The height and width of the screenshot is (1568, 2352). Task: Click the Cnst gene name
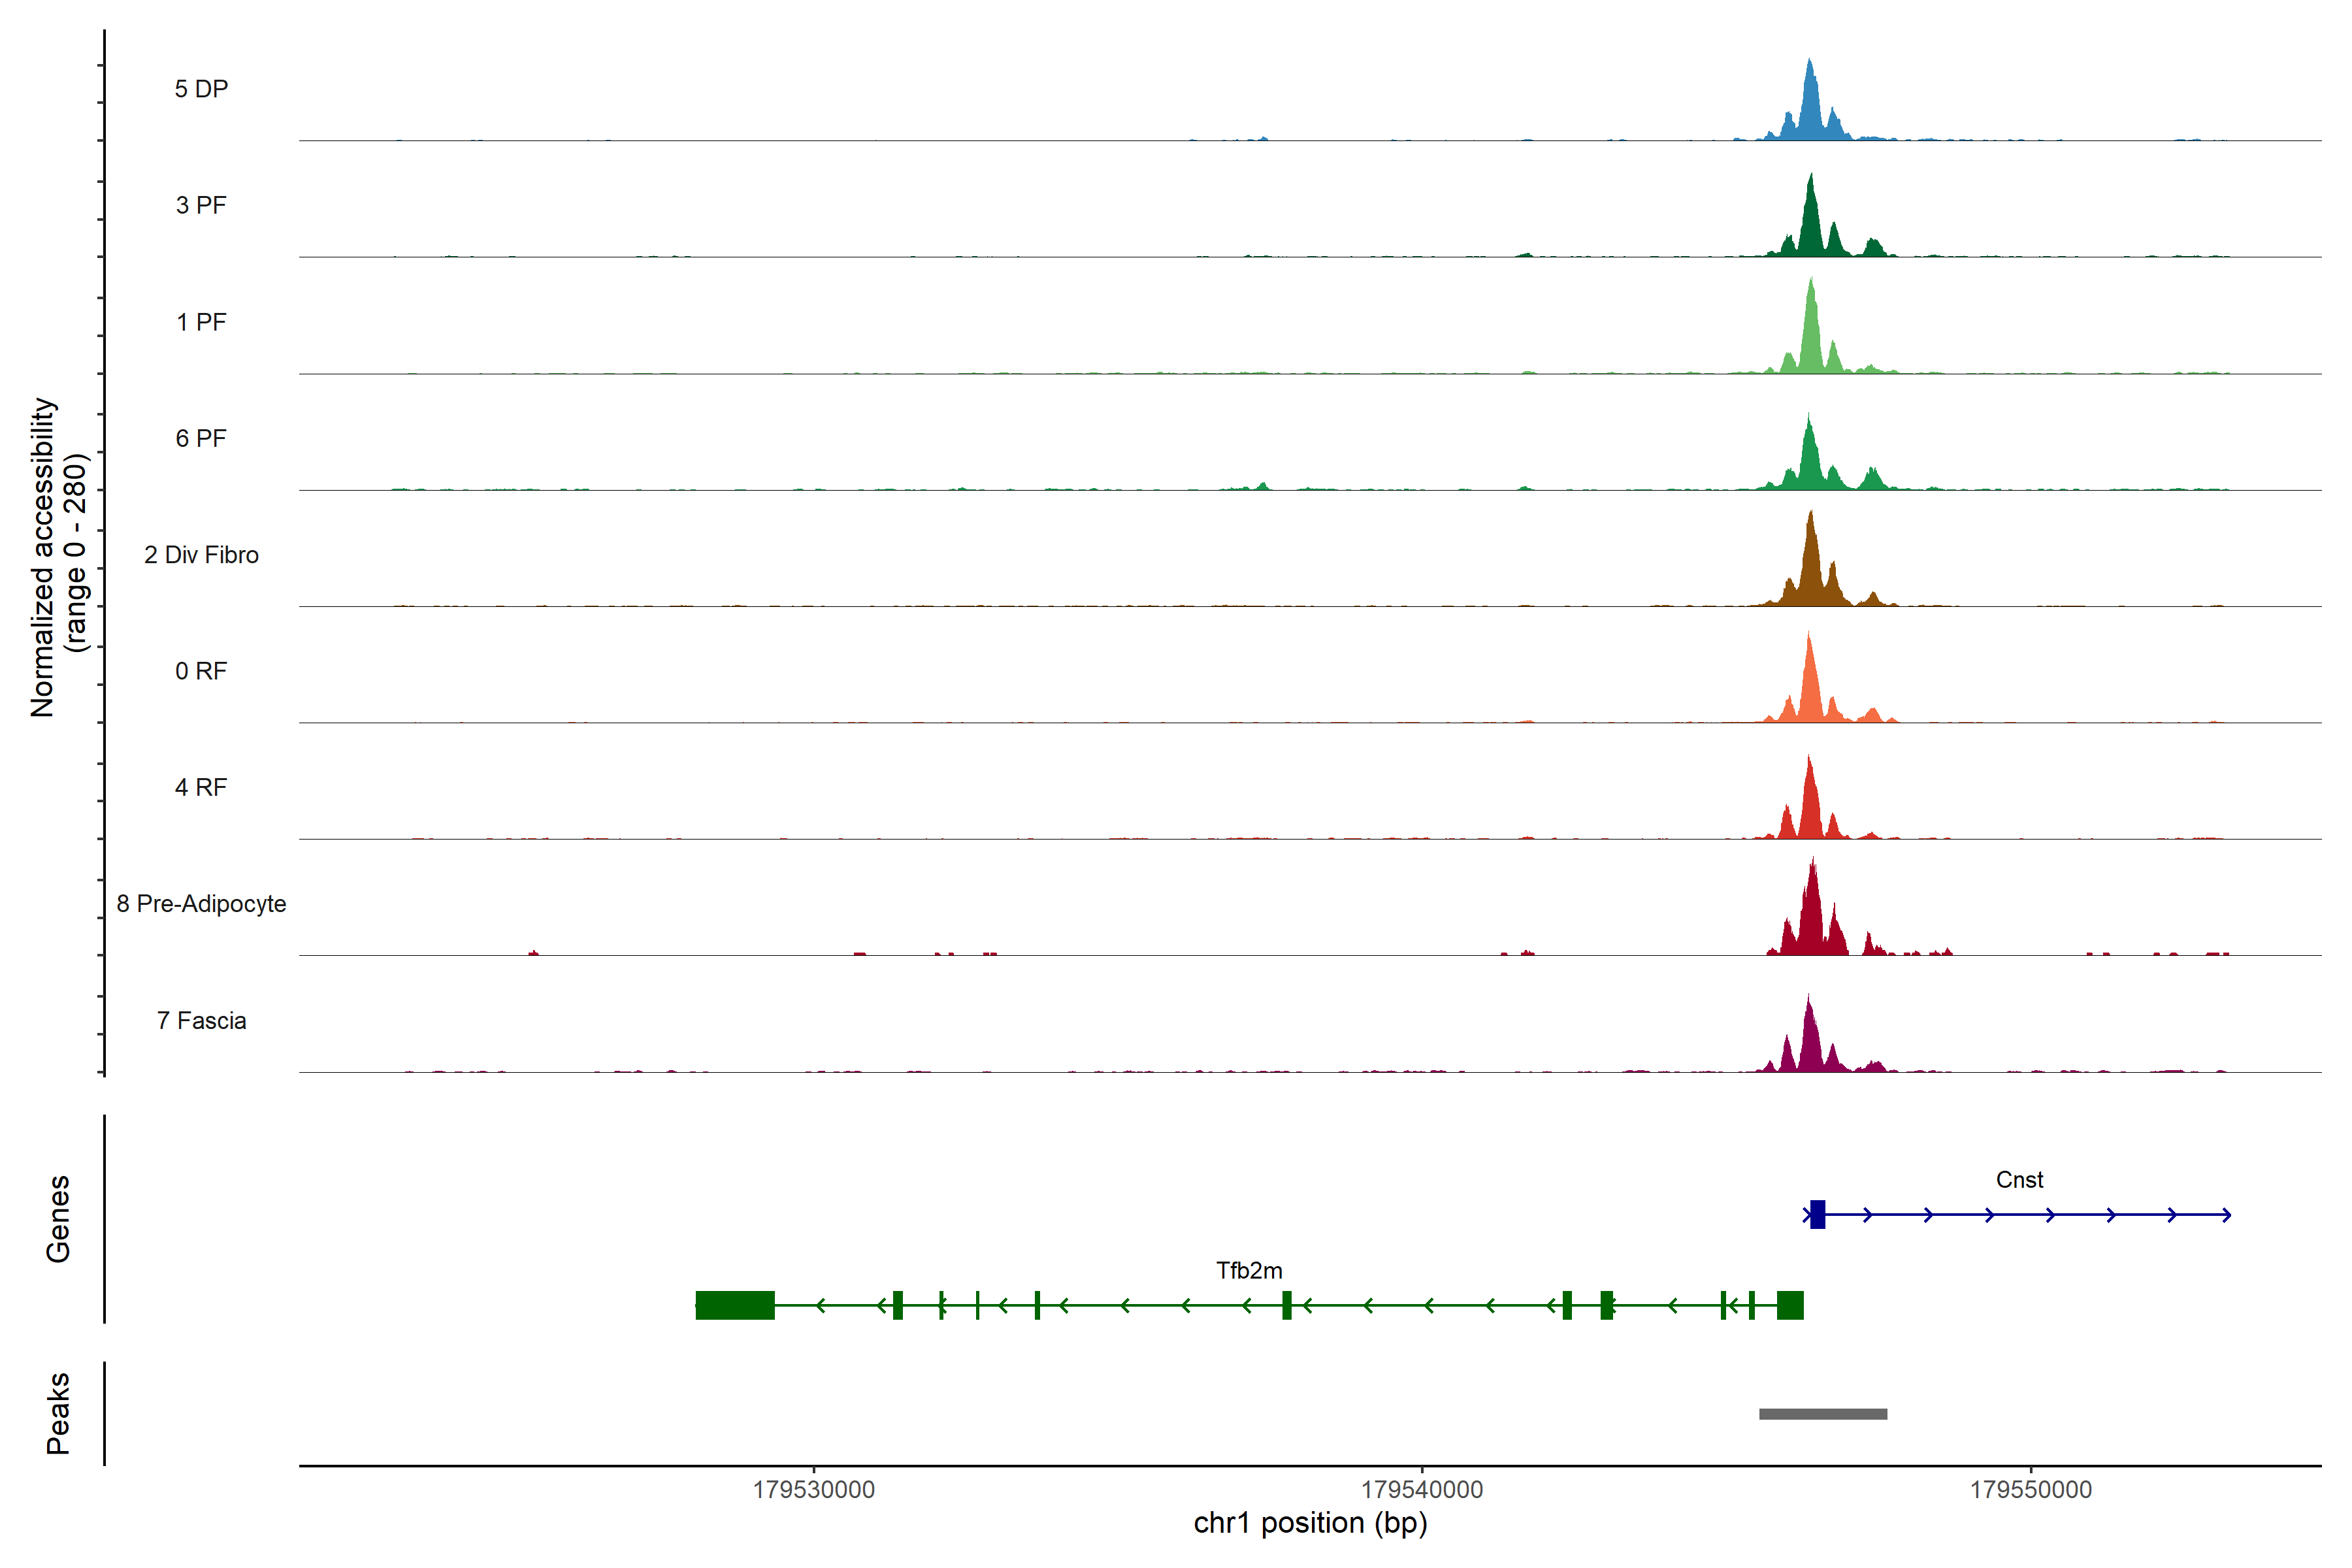[x=2018, y=1180]
